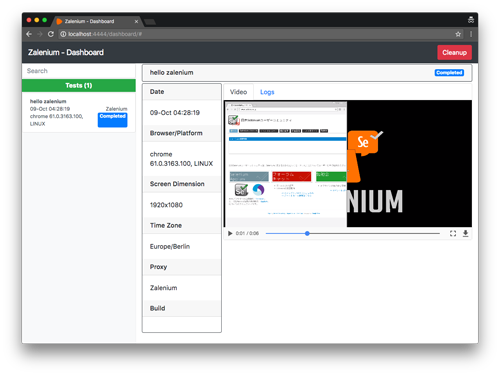Screen dimensions: 500x375
Task: Play the recorded test video
Action: (230, 233)
